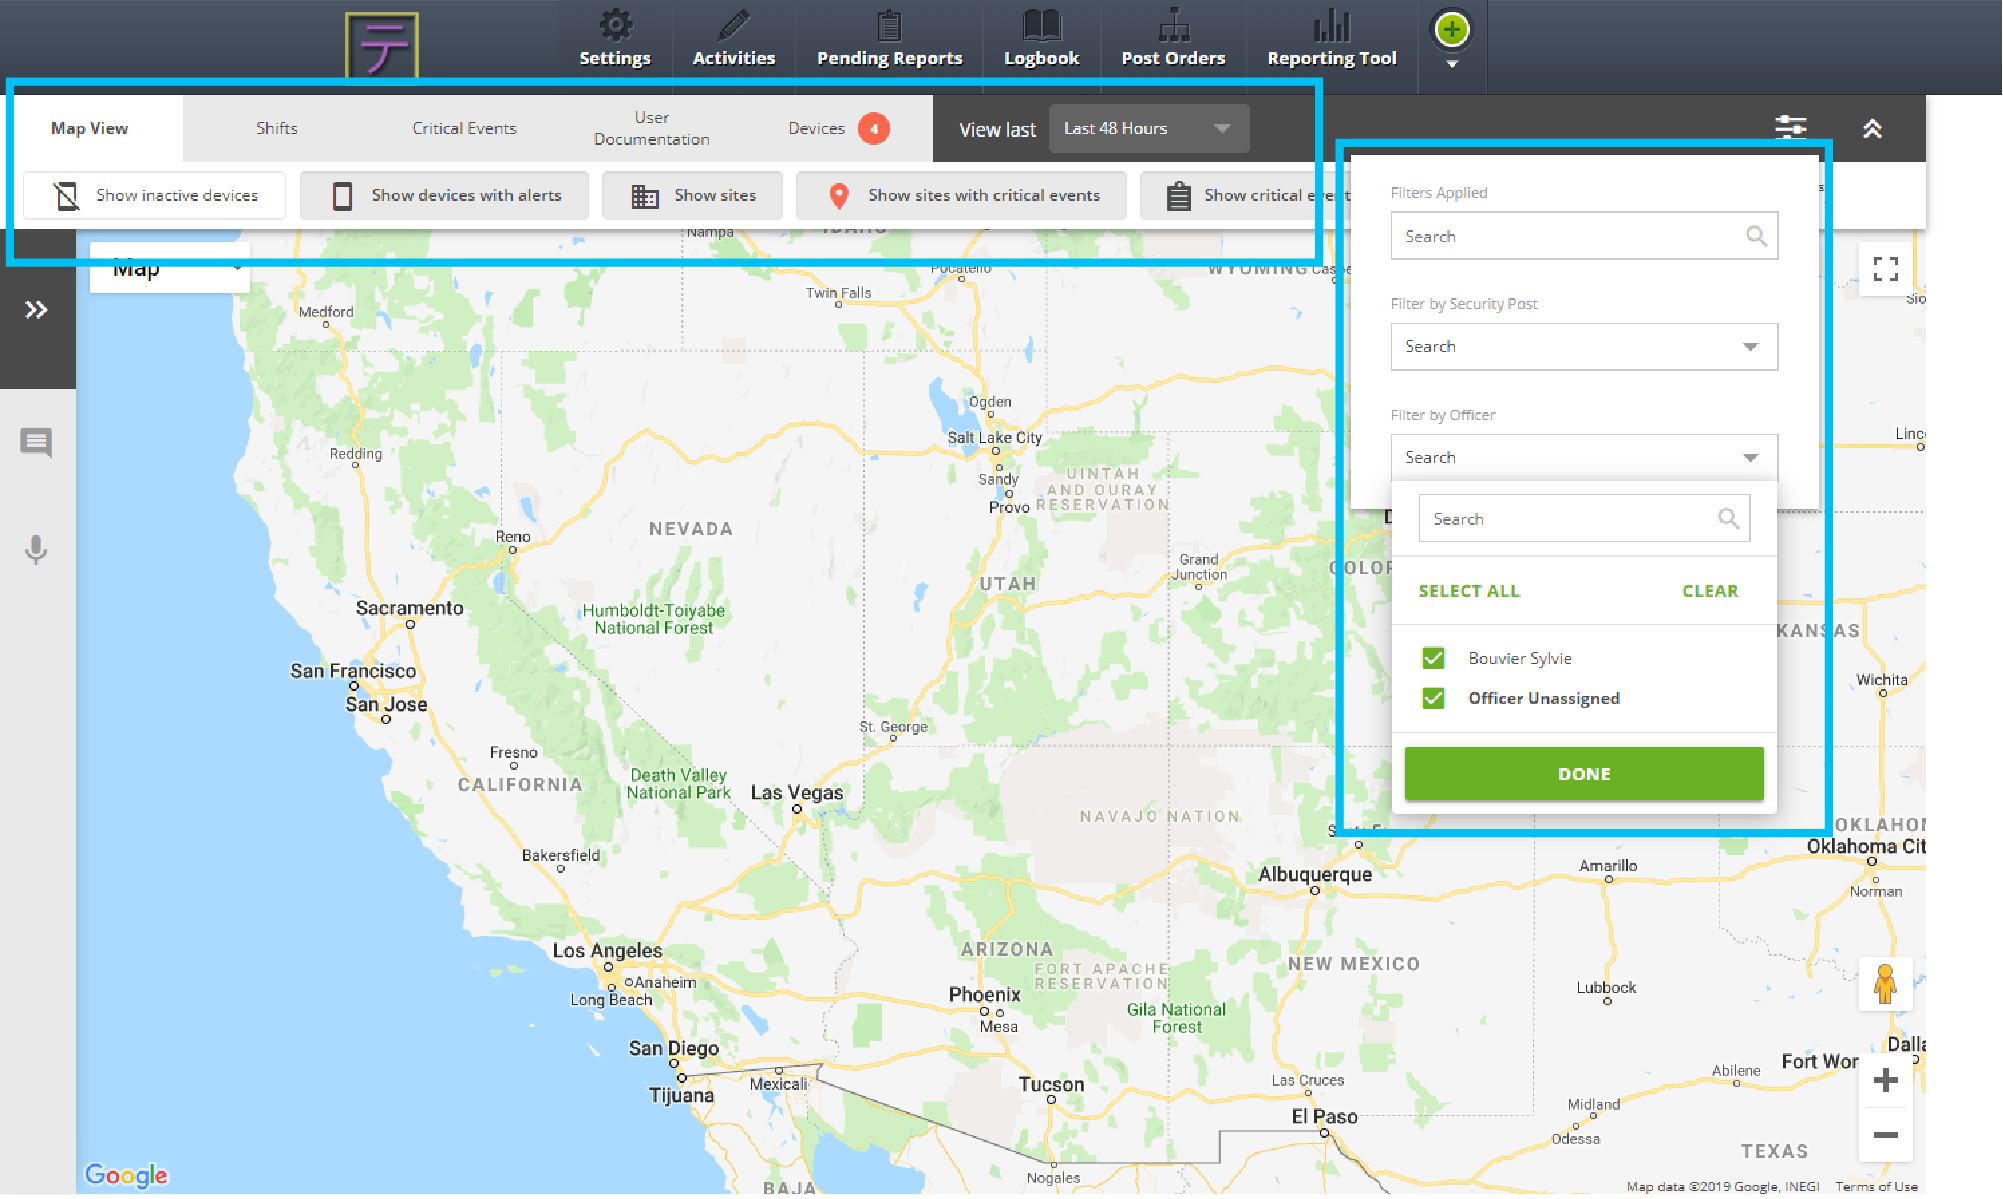The width and height of the screenshot is (2003, 1199).
Task: Click Filters Applied search field
Action: coord(1584,236)
